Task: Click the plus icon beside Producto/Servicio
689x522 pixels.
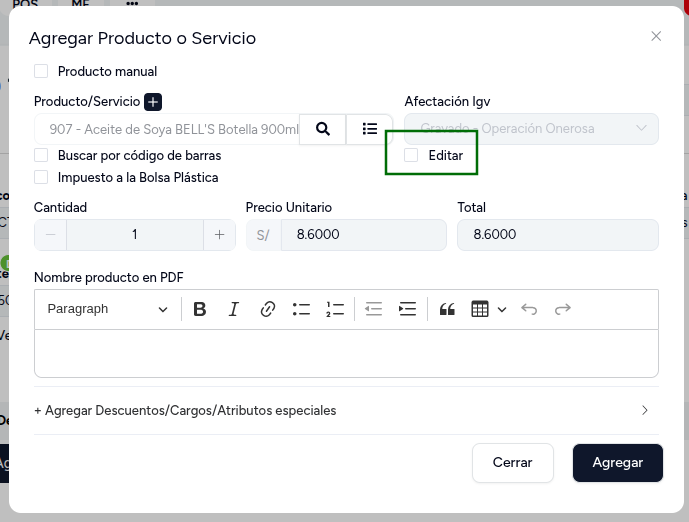Action: pos(153,102)
